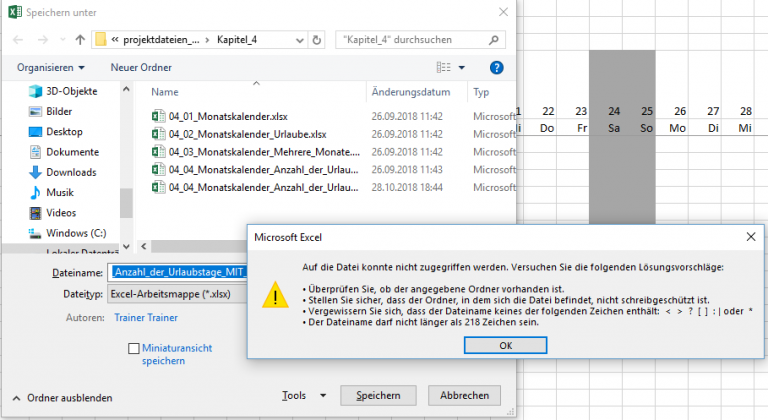Click Excel icon of 04_01_Monatskalender.xlsx
Screen dimensions: 768x420
[158, 116]
